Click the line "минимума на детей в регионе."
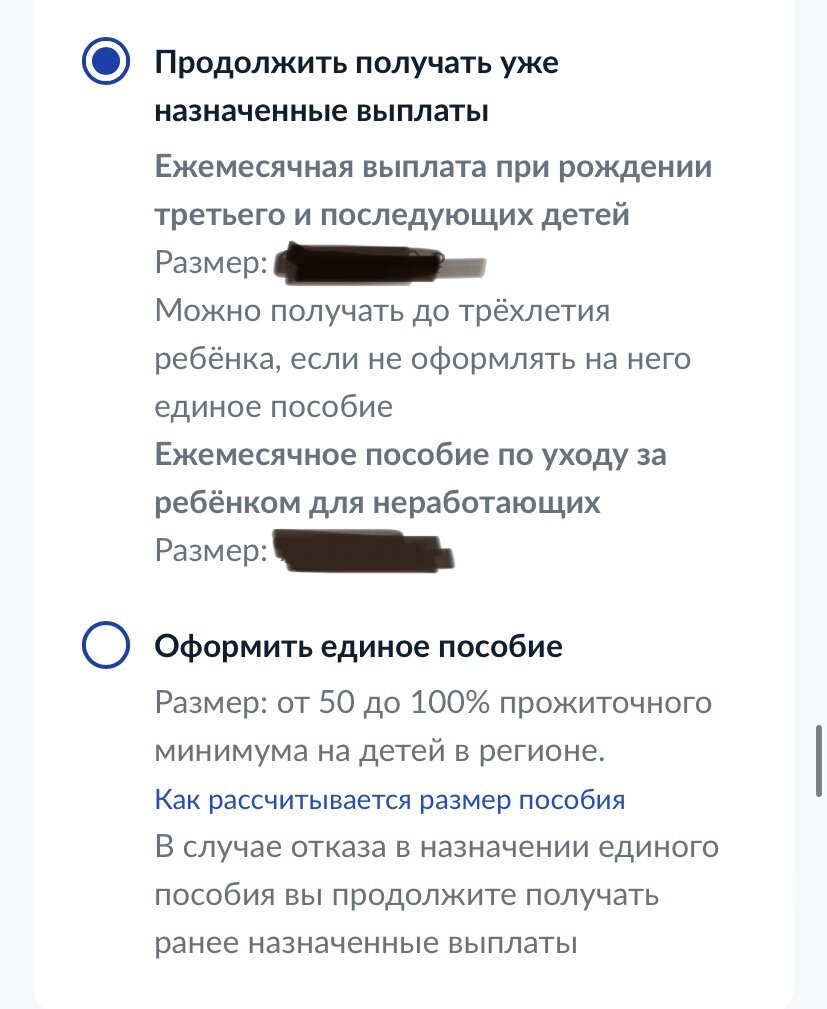This screenshot has width=827, height=1009. point(380,751)
